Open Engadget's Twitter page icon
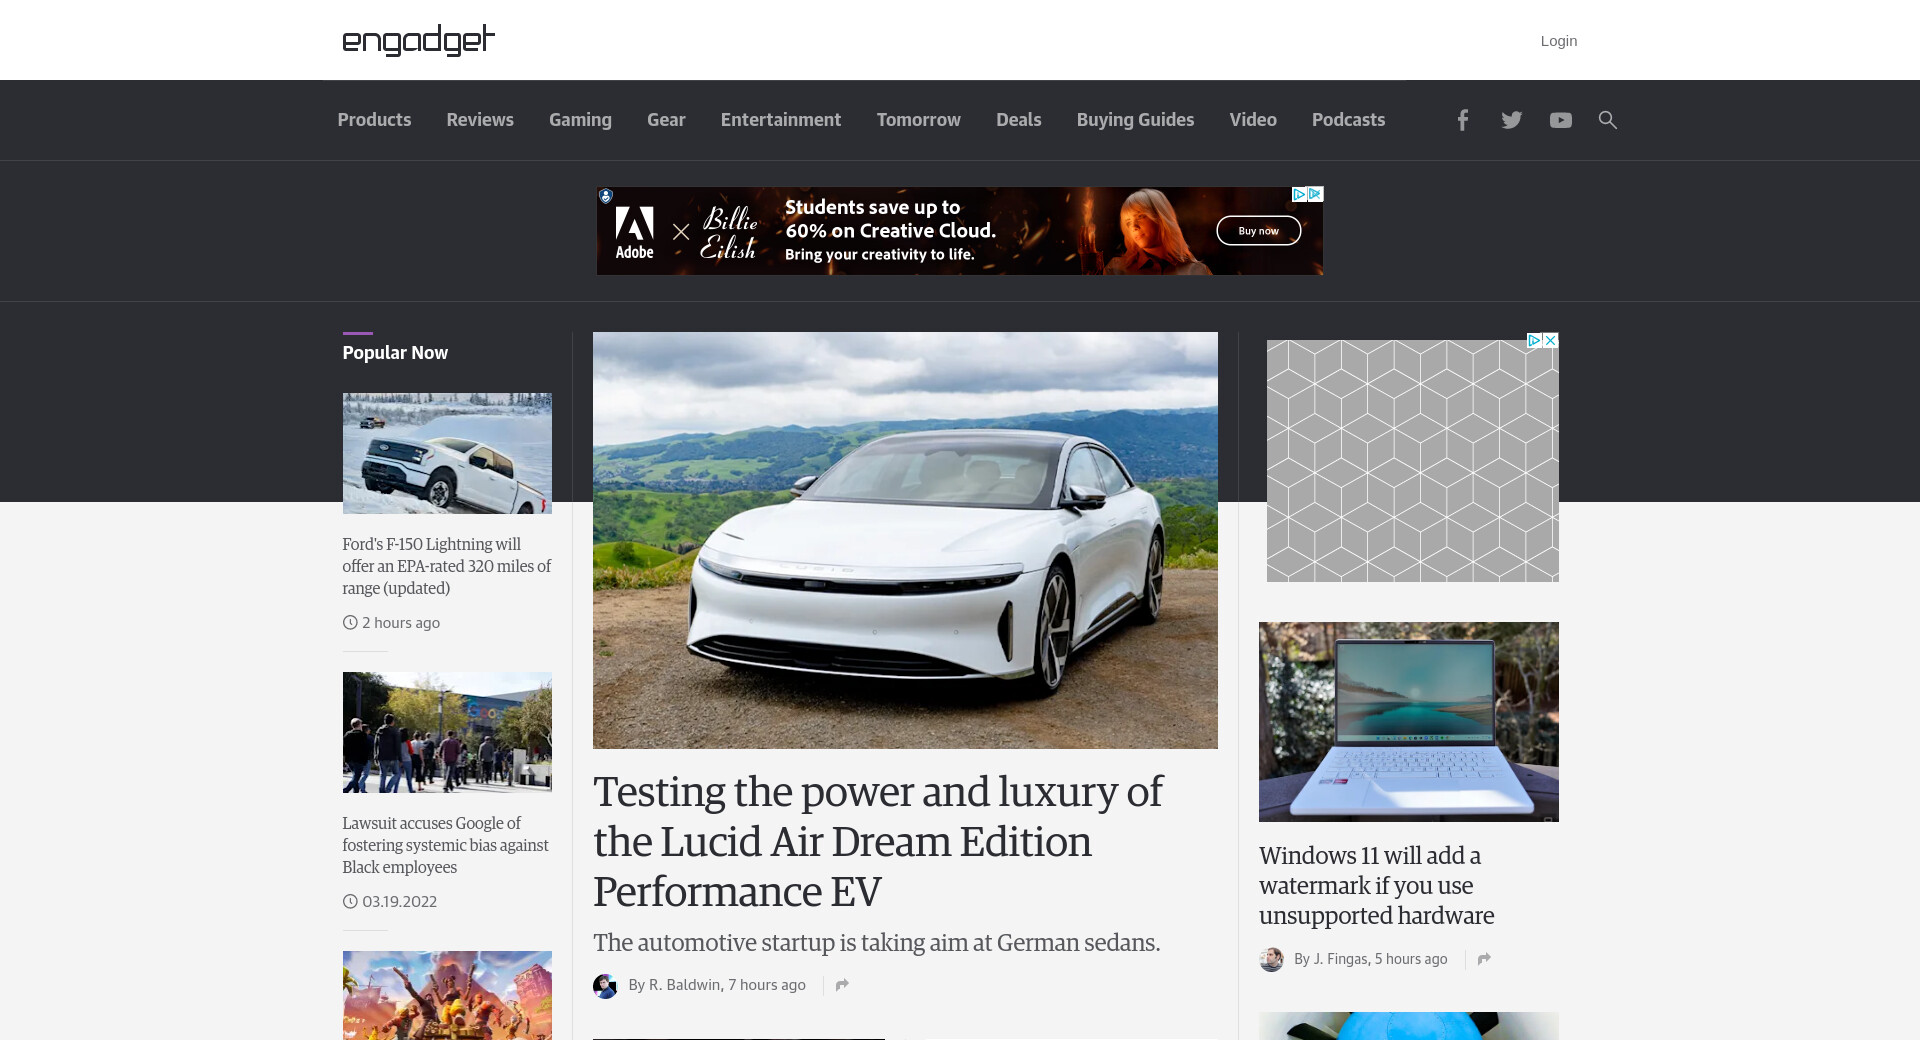The image size is (1920, 1040). coord(1511,120)
